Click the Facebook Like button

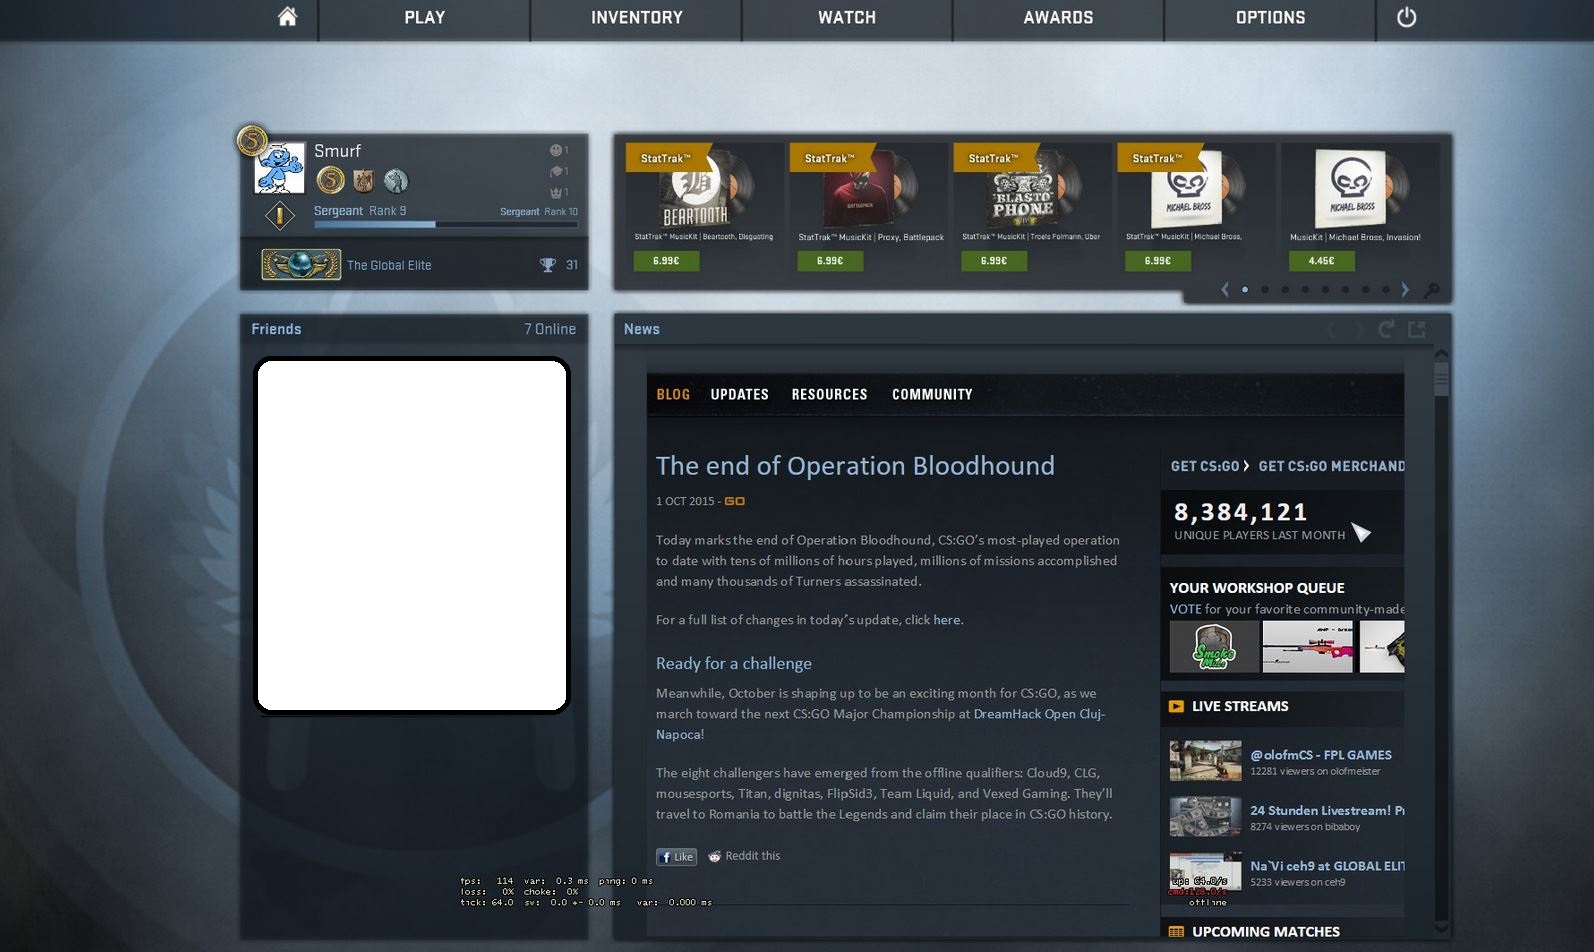pyautogui.click(x=676, y=857)
